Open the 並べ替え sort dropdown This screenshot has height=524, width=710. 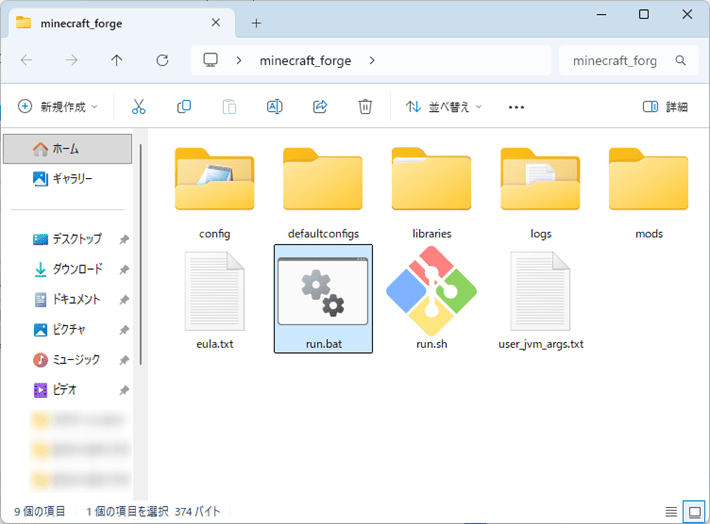click(444, 107)
